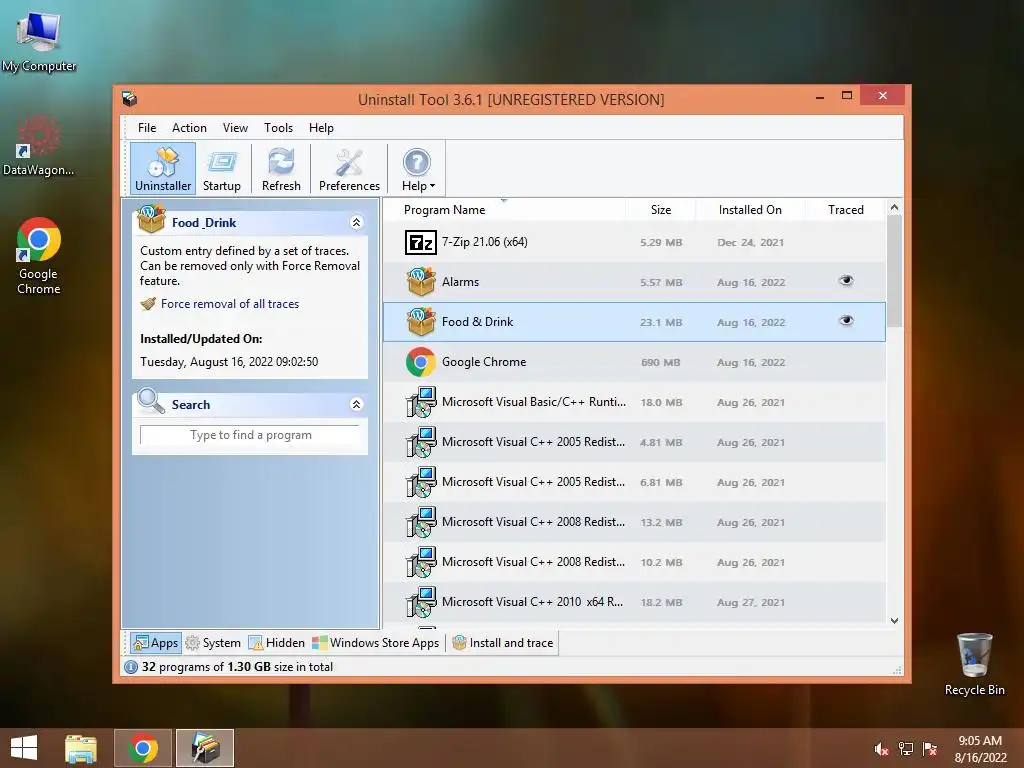The height and width of the screenshot is (768, 1024).
Task: Open the Google Chrome desktop shortcut
Action: [x=39, y=256]
